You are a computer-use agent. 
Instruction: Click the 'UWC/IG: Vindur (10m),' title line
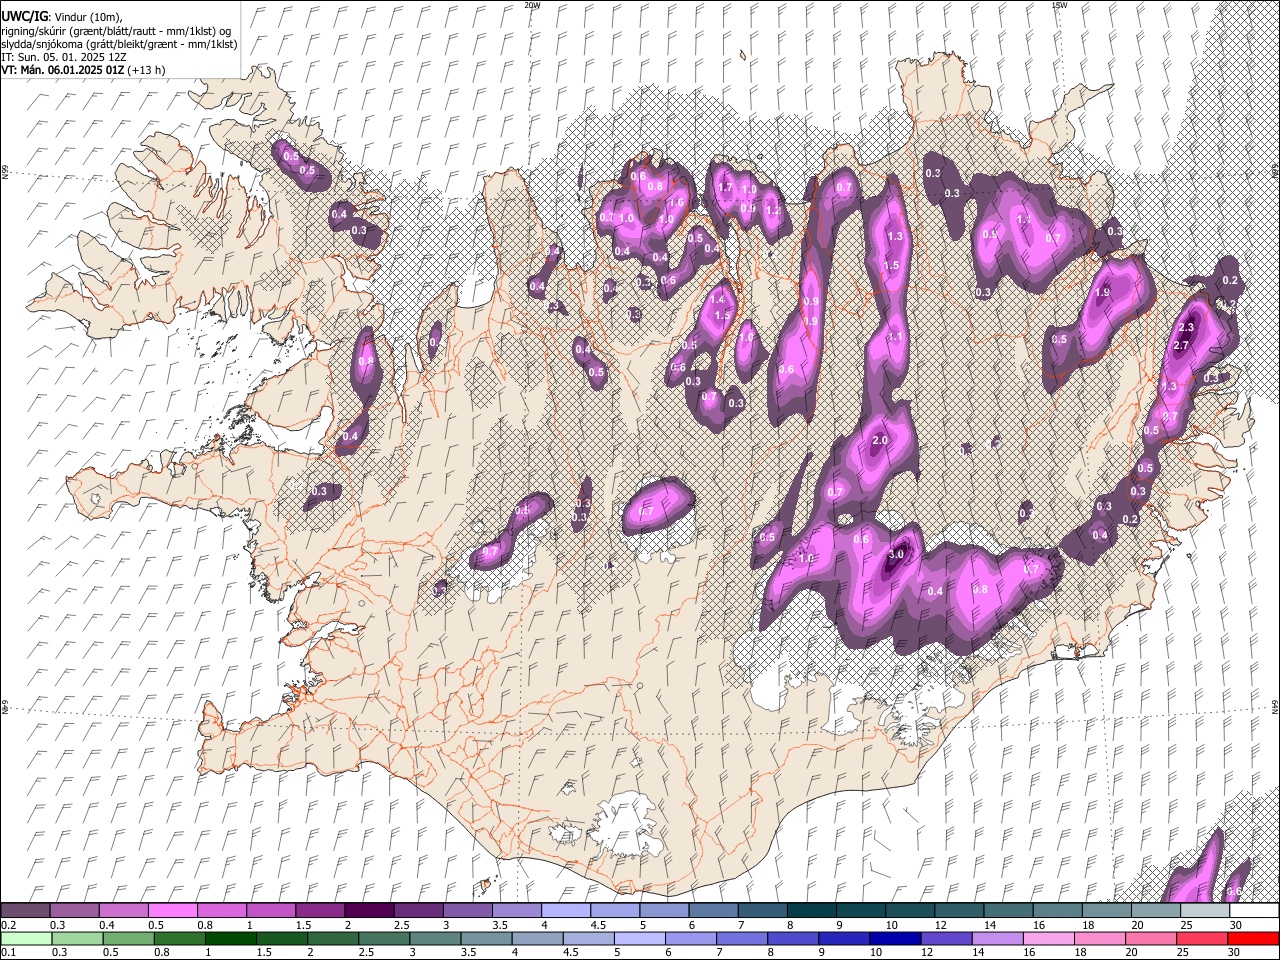click(x=62, y=17)
